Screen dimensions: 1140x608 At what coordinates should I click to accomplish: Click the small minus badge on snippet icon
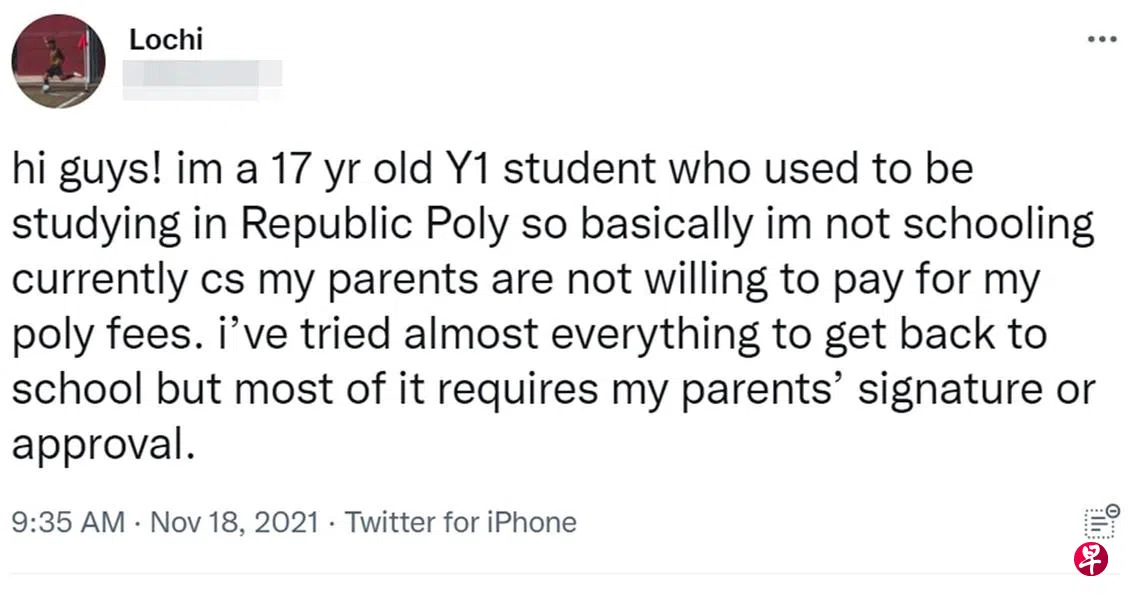(1112, 511)
